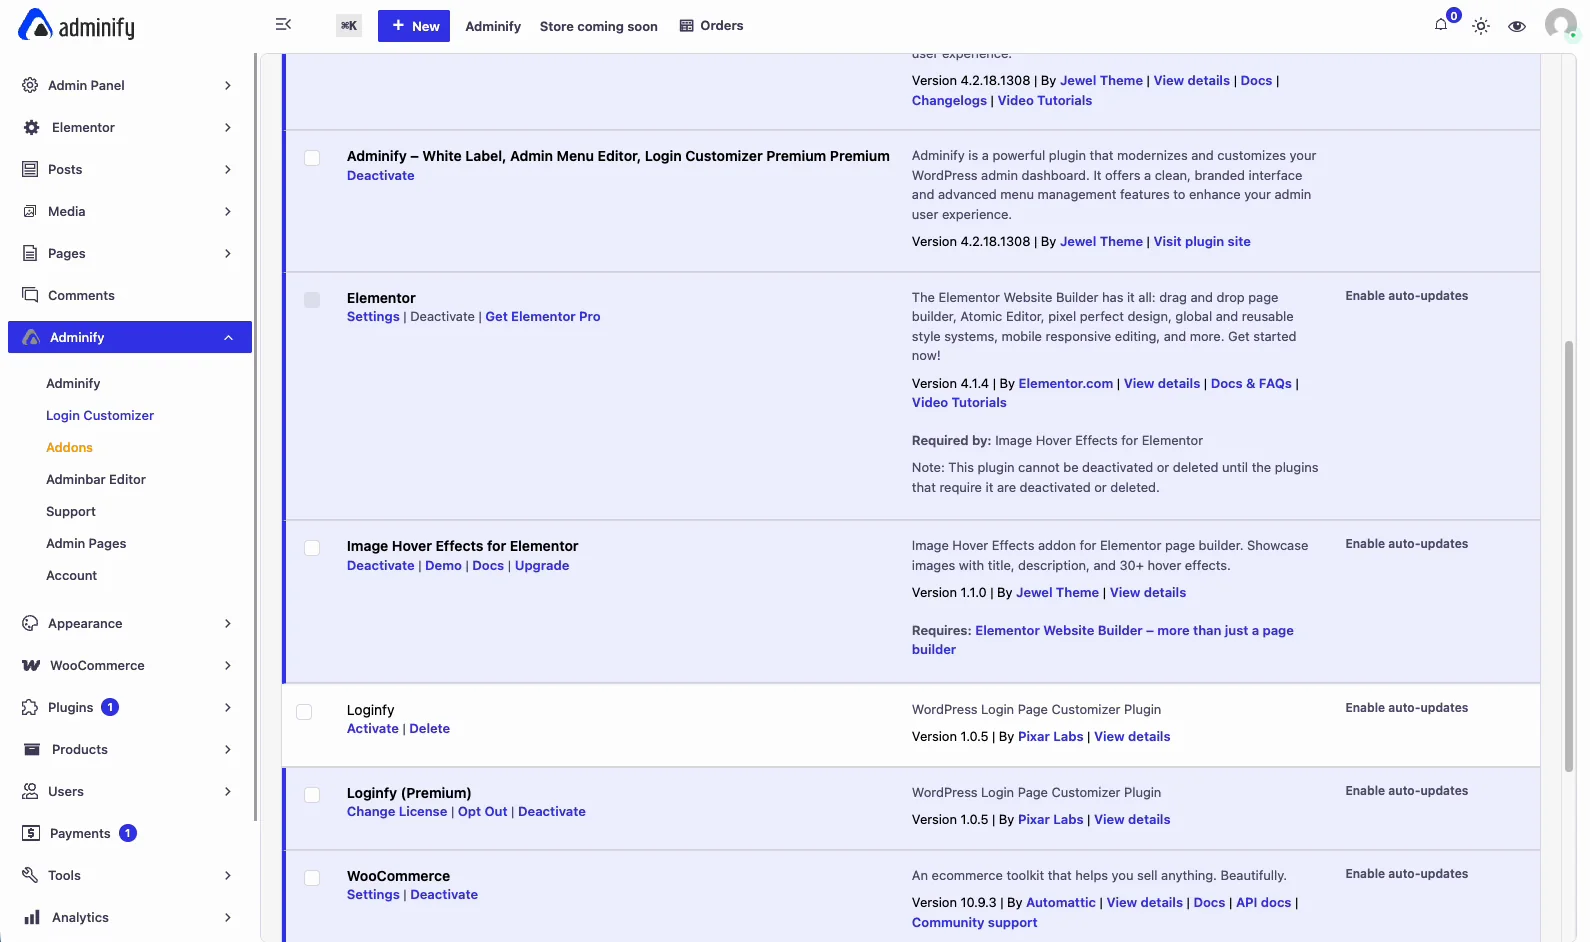Click Change License for Loginfy Premium
The height and width of the screenshot is (942, 1590).
pyautogui.click(x=397, y=812)
